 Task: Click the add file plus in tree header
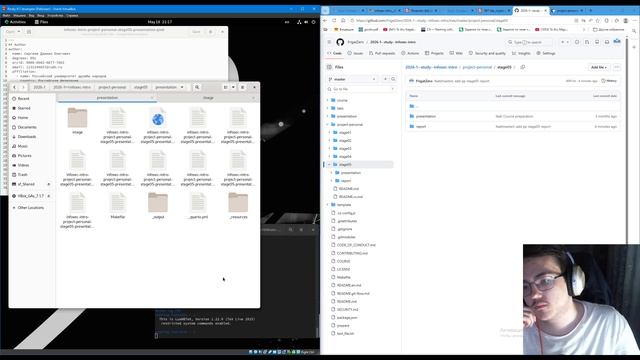coord(385,79)
